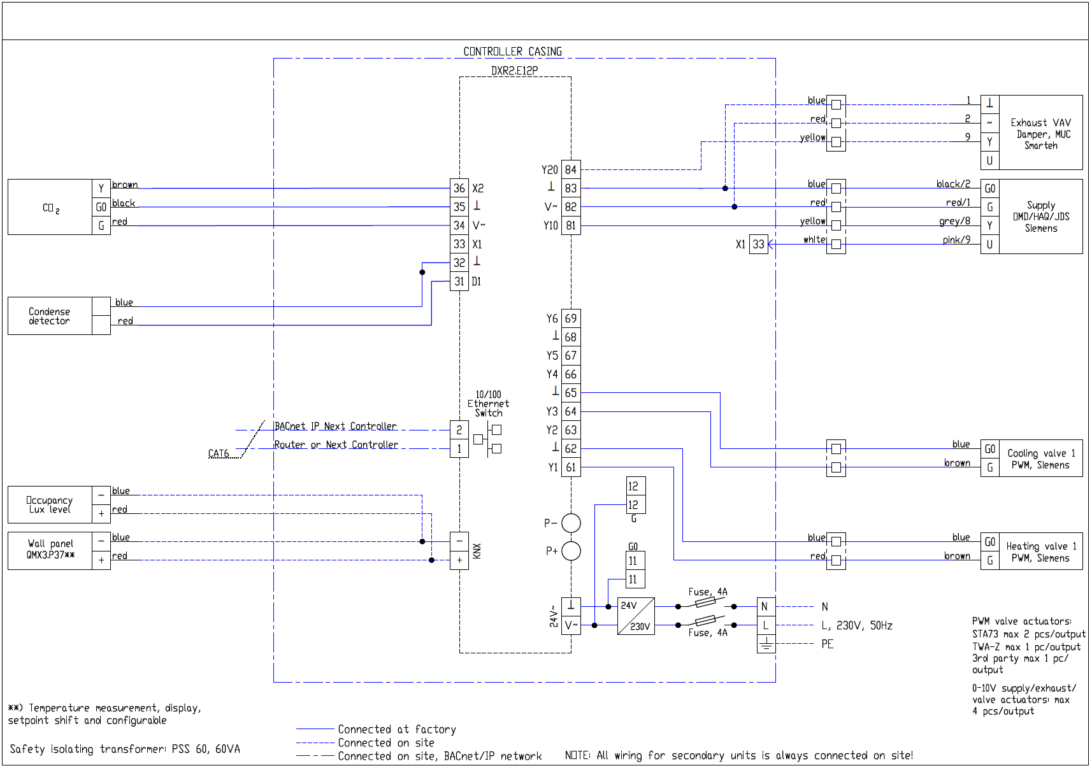Click terminal 33 labeled X1 near Supply block
Image resolution: width=1092 pixels, height=768 pixels.
(758, 245)
